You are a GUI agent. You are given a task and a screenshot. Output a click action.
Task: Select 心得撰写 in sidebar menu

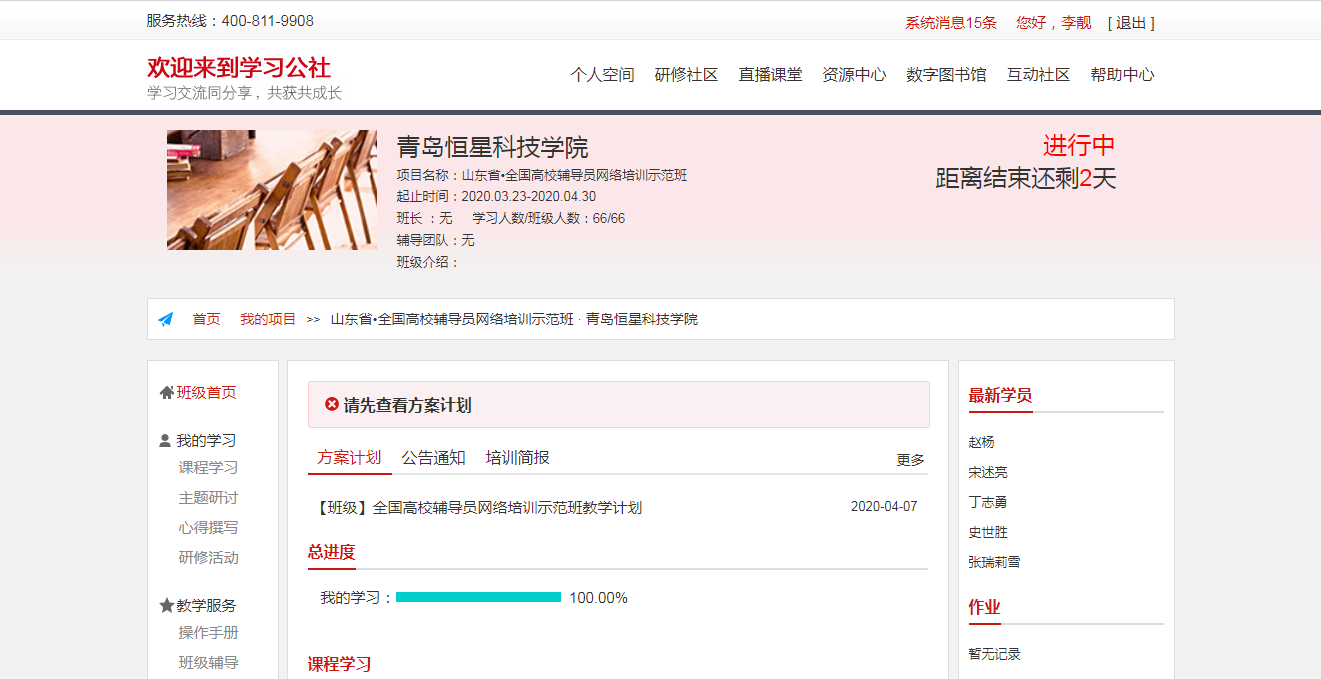[208, 527]
